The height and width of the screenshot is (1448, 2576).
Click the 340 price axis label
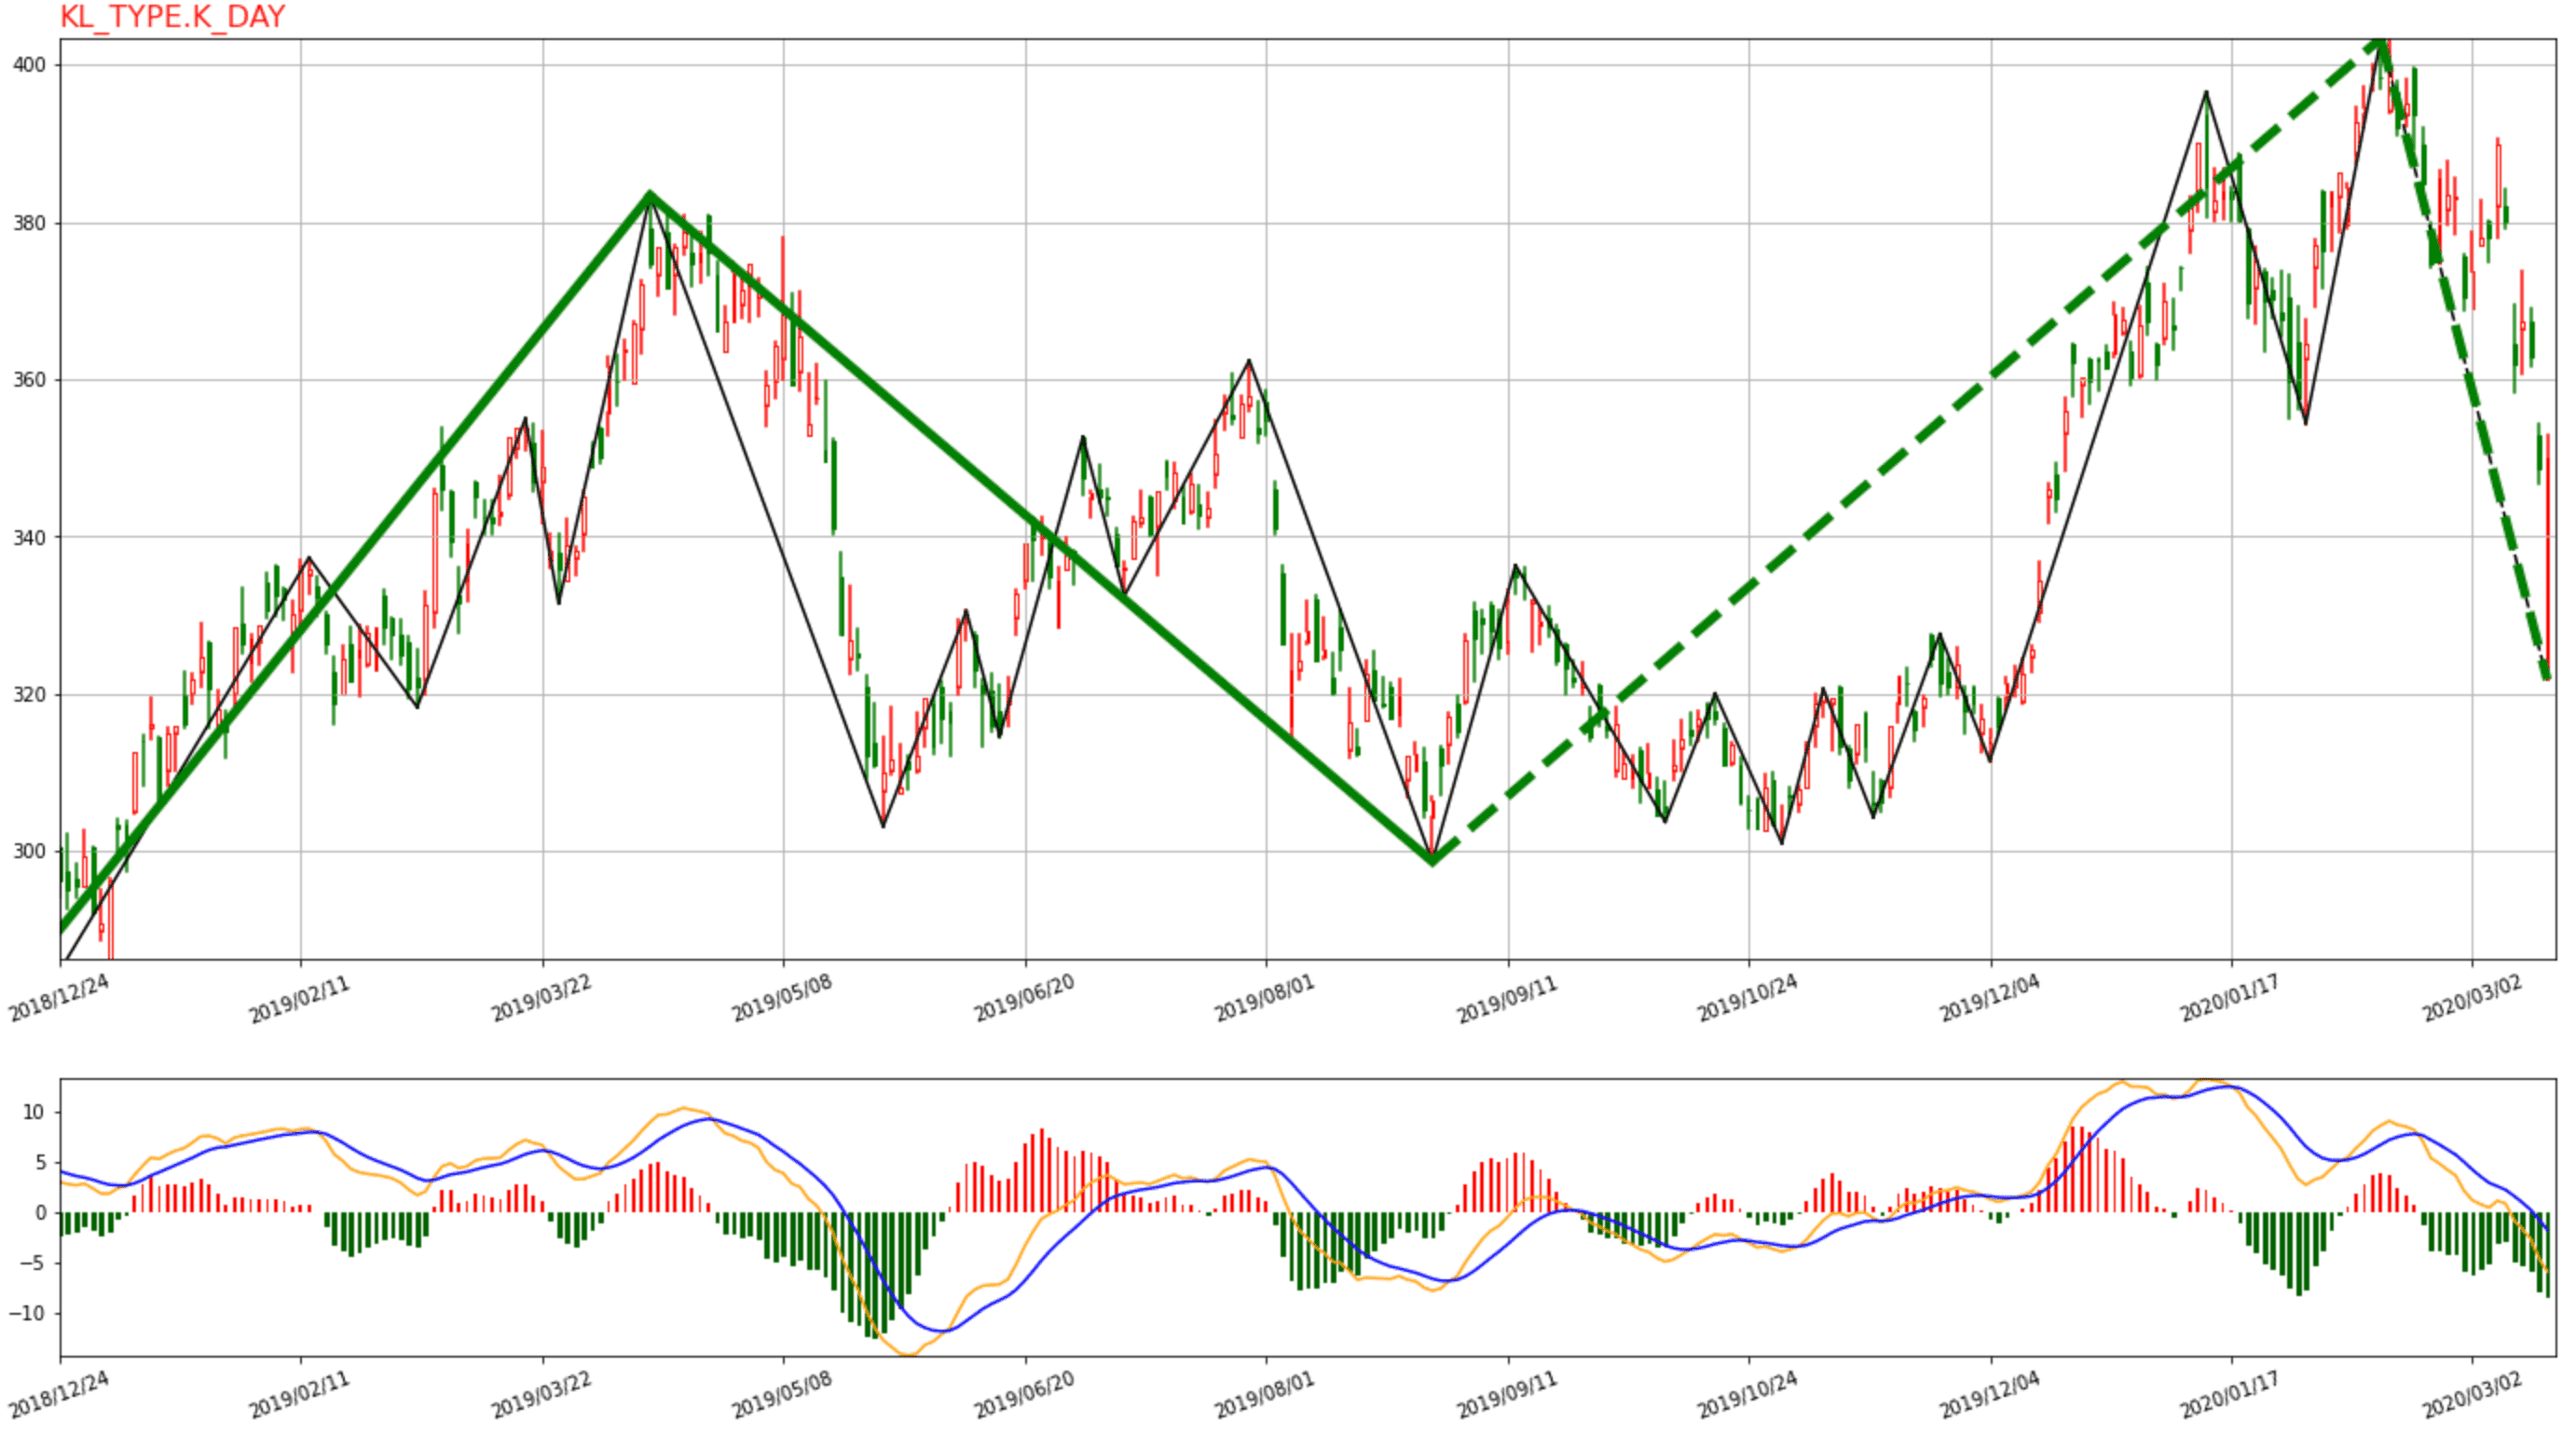(x=29, y=537)
